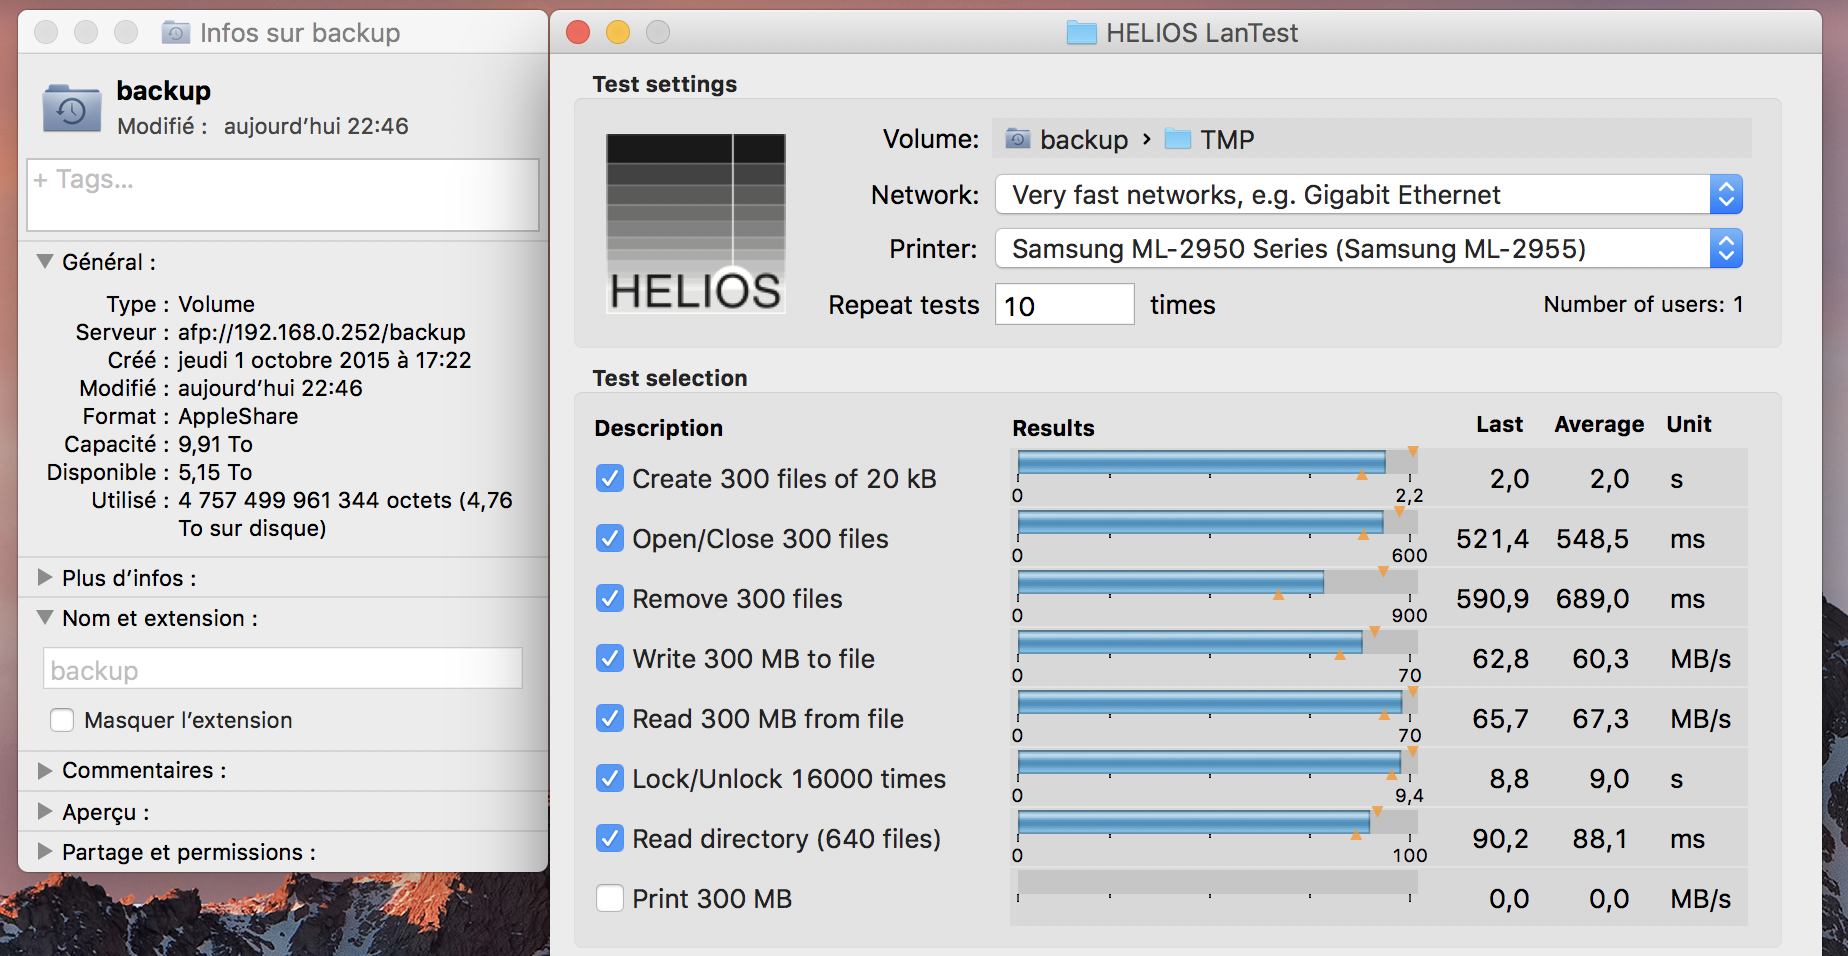The image size is (1848, 956).
Task: Expand Partage et permissions section
Action: [45, 851]
